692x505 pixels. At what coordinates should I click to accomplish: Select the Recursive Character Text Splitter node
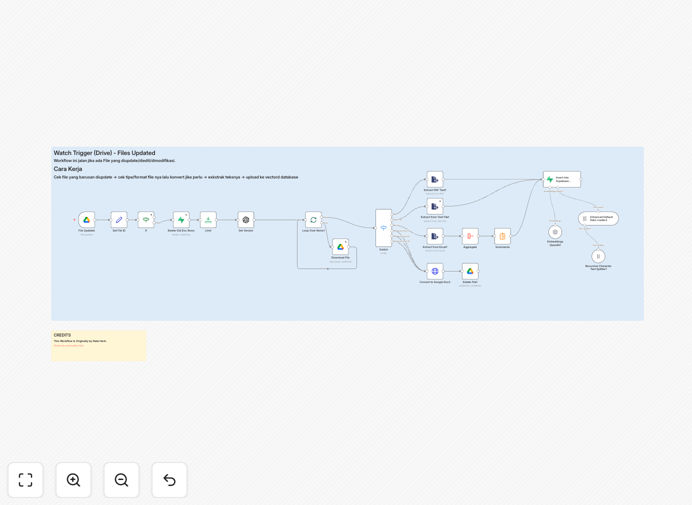click(598, 256)
